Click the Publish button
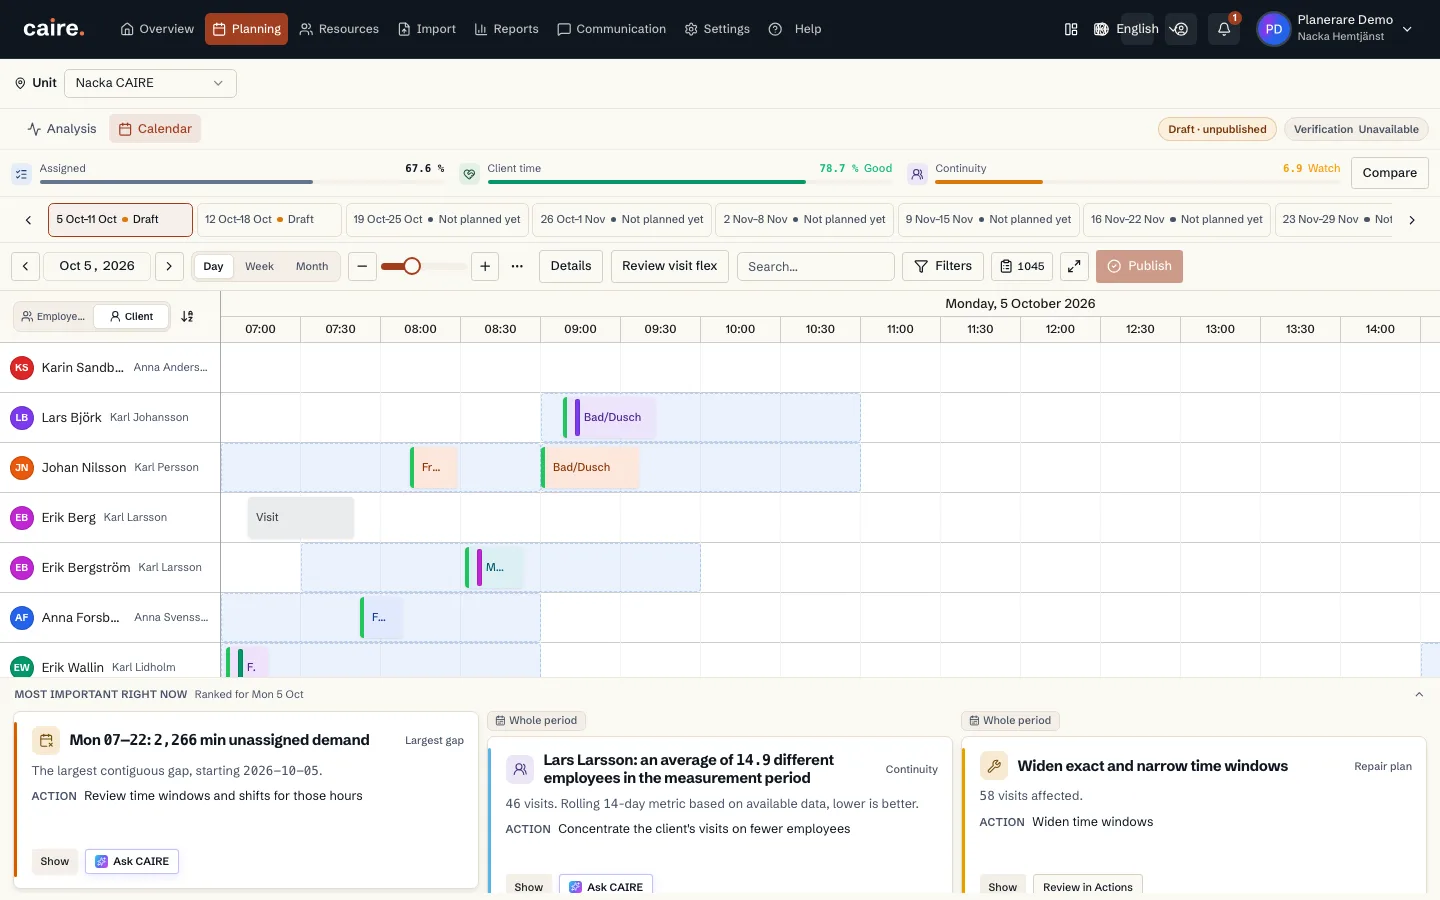1440x900 pixels. (1139, 266)
